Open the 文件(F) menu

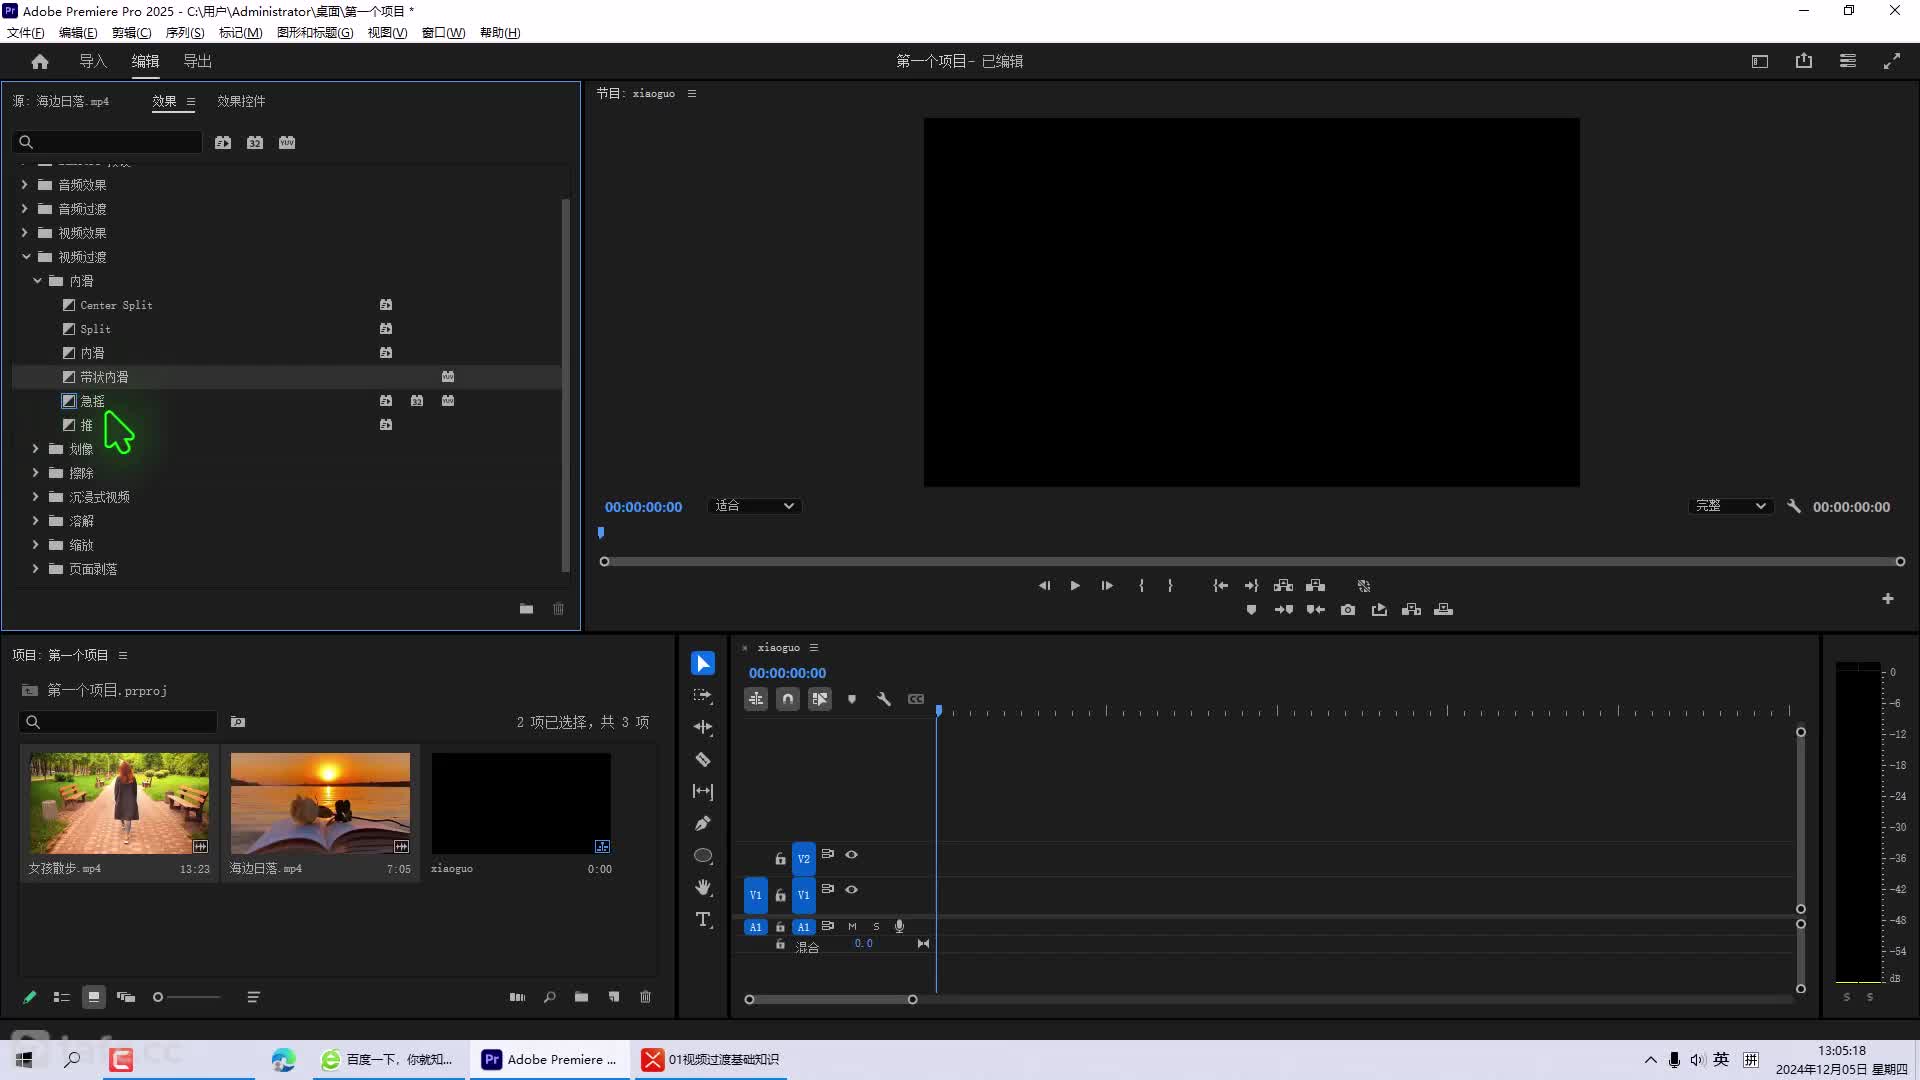coord(25,33)
